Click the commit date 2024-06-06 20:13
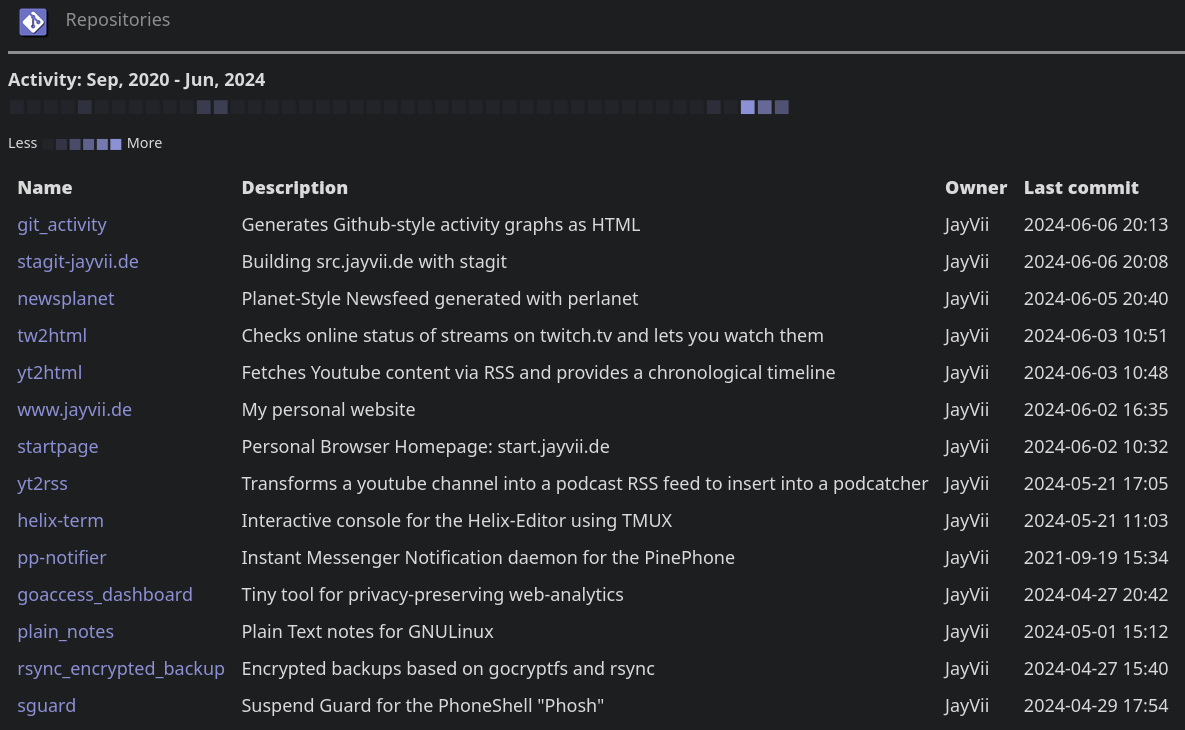 pyautogui.click(x=1096, y=224)
